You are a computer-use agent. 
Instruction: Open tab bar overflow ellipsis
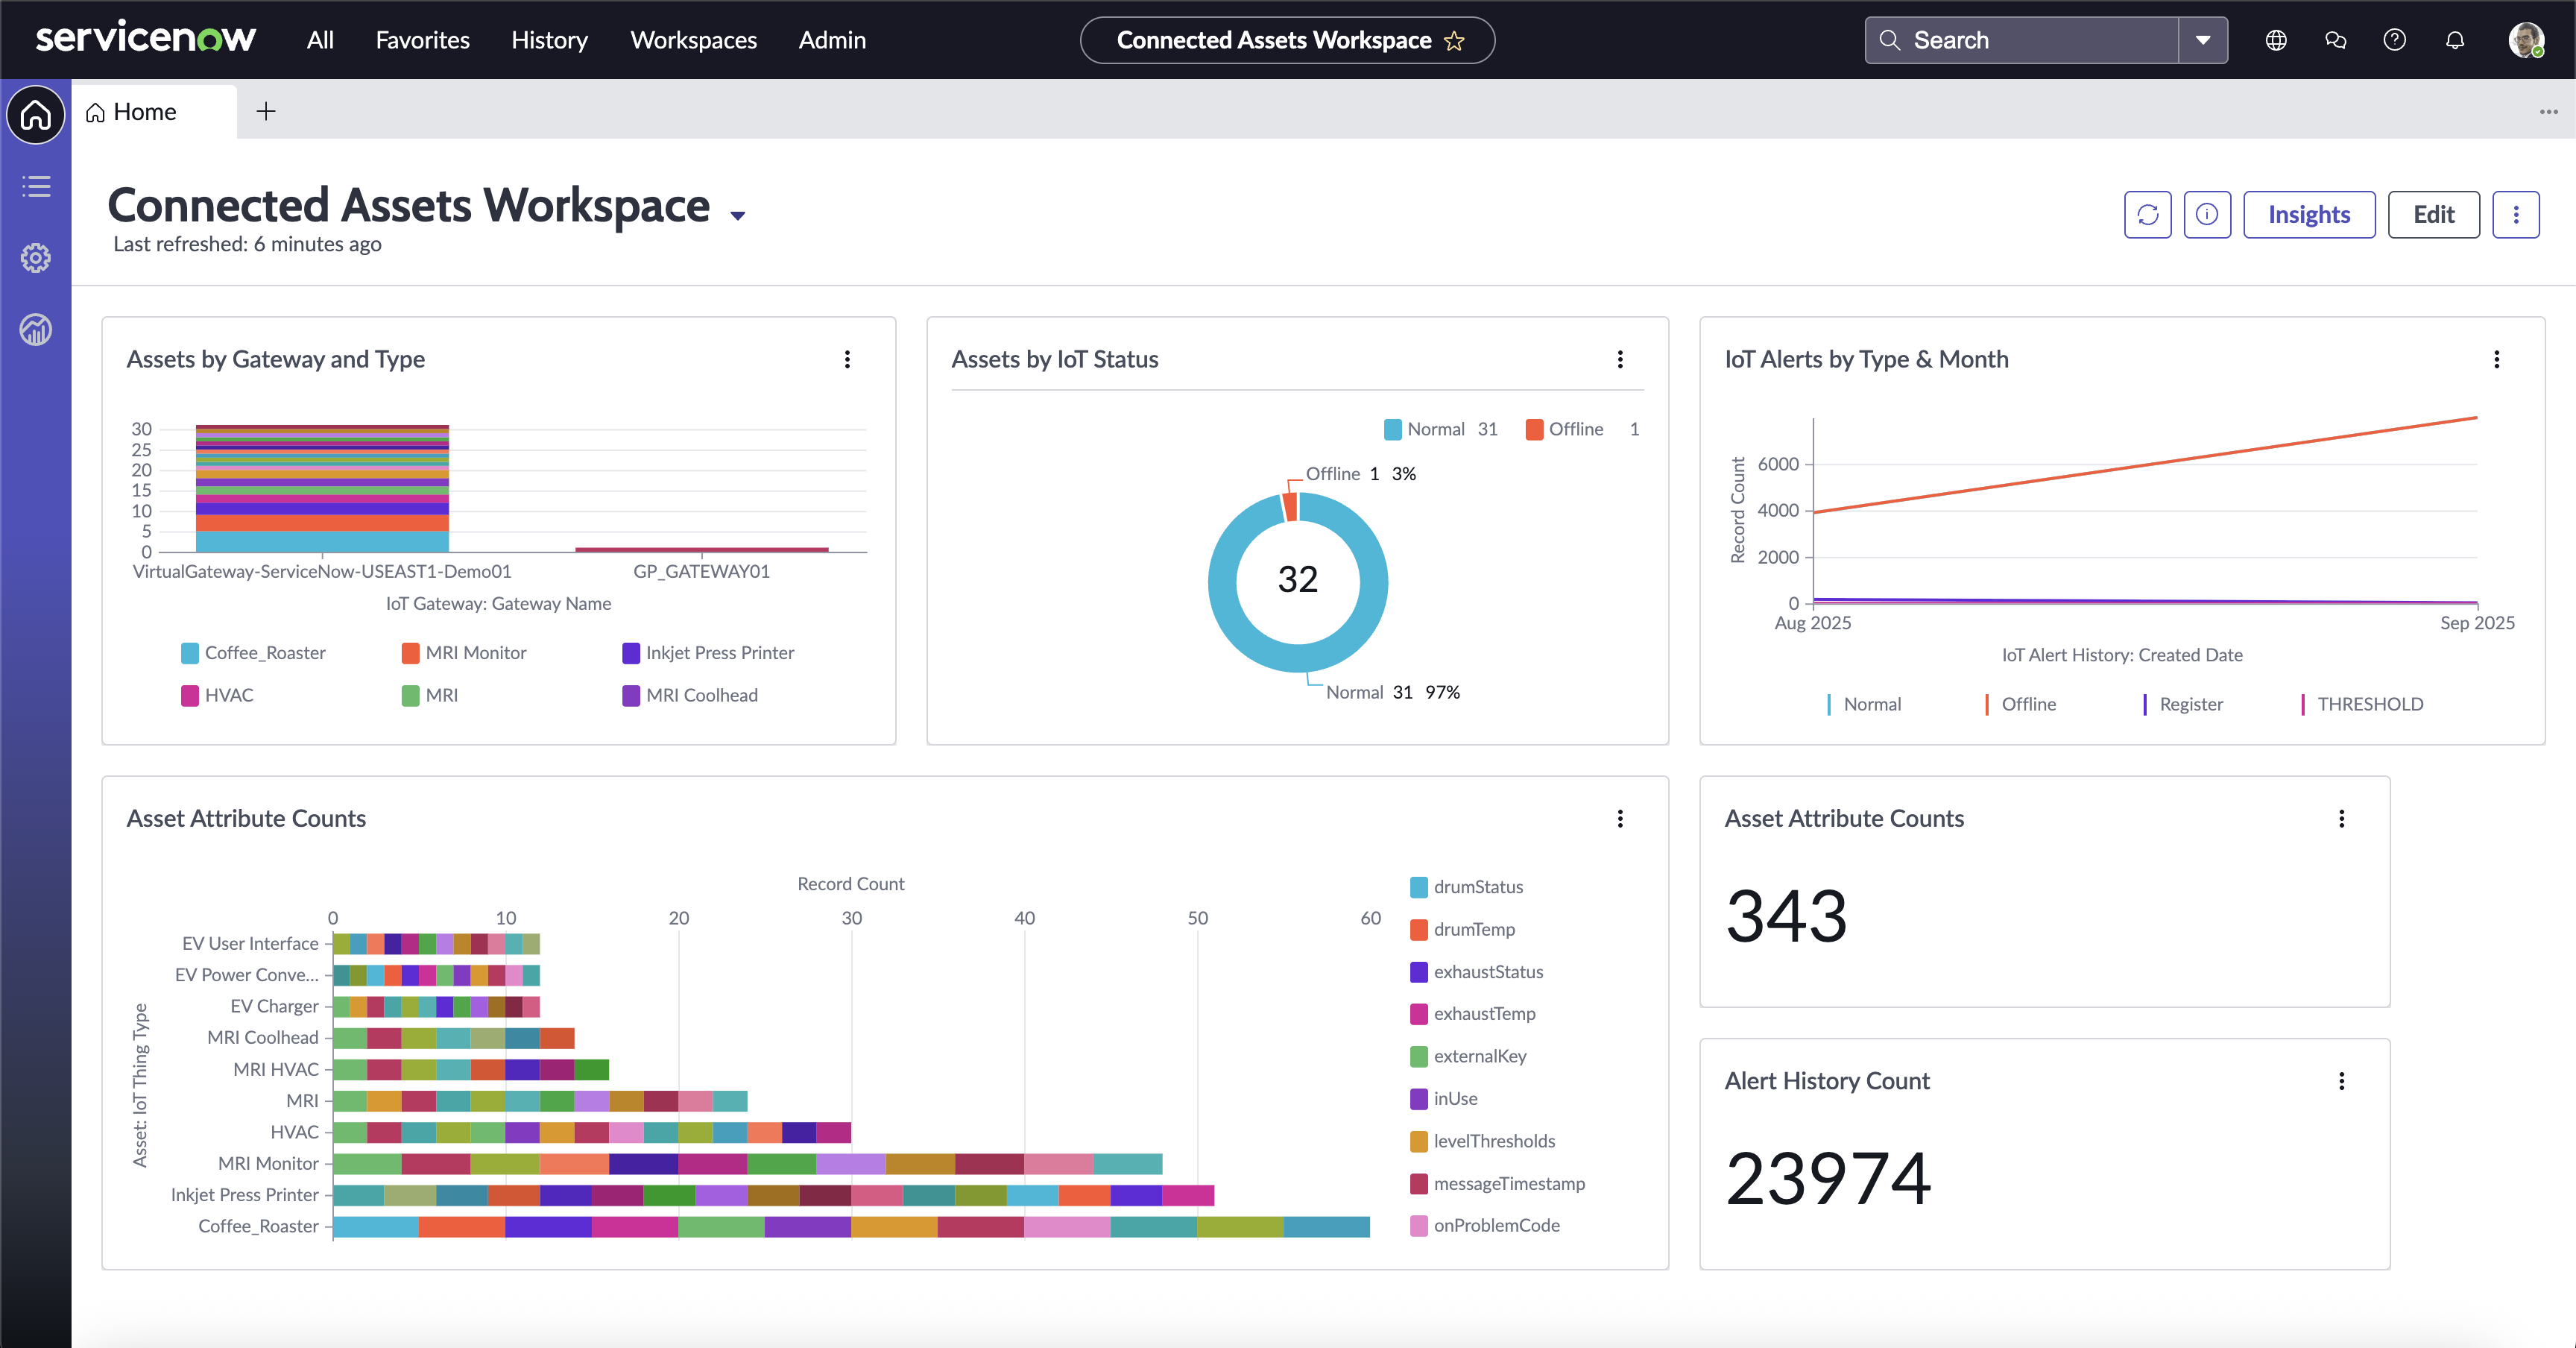(2548, 111)
